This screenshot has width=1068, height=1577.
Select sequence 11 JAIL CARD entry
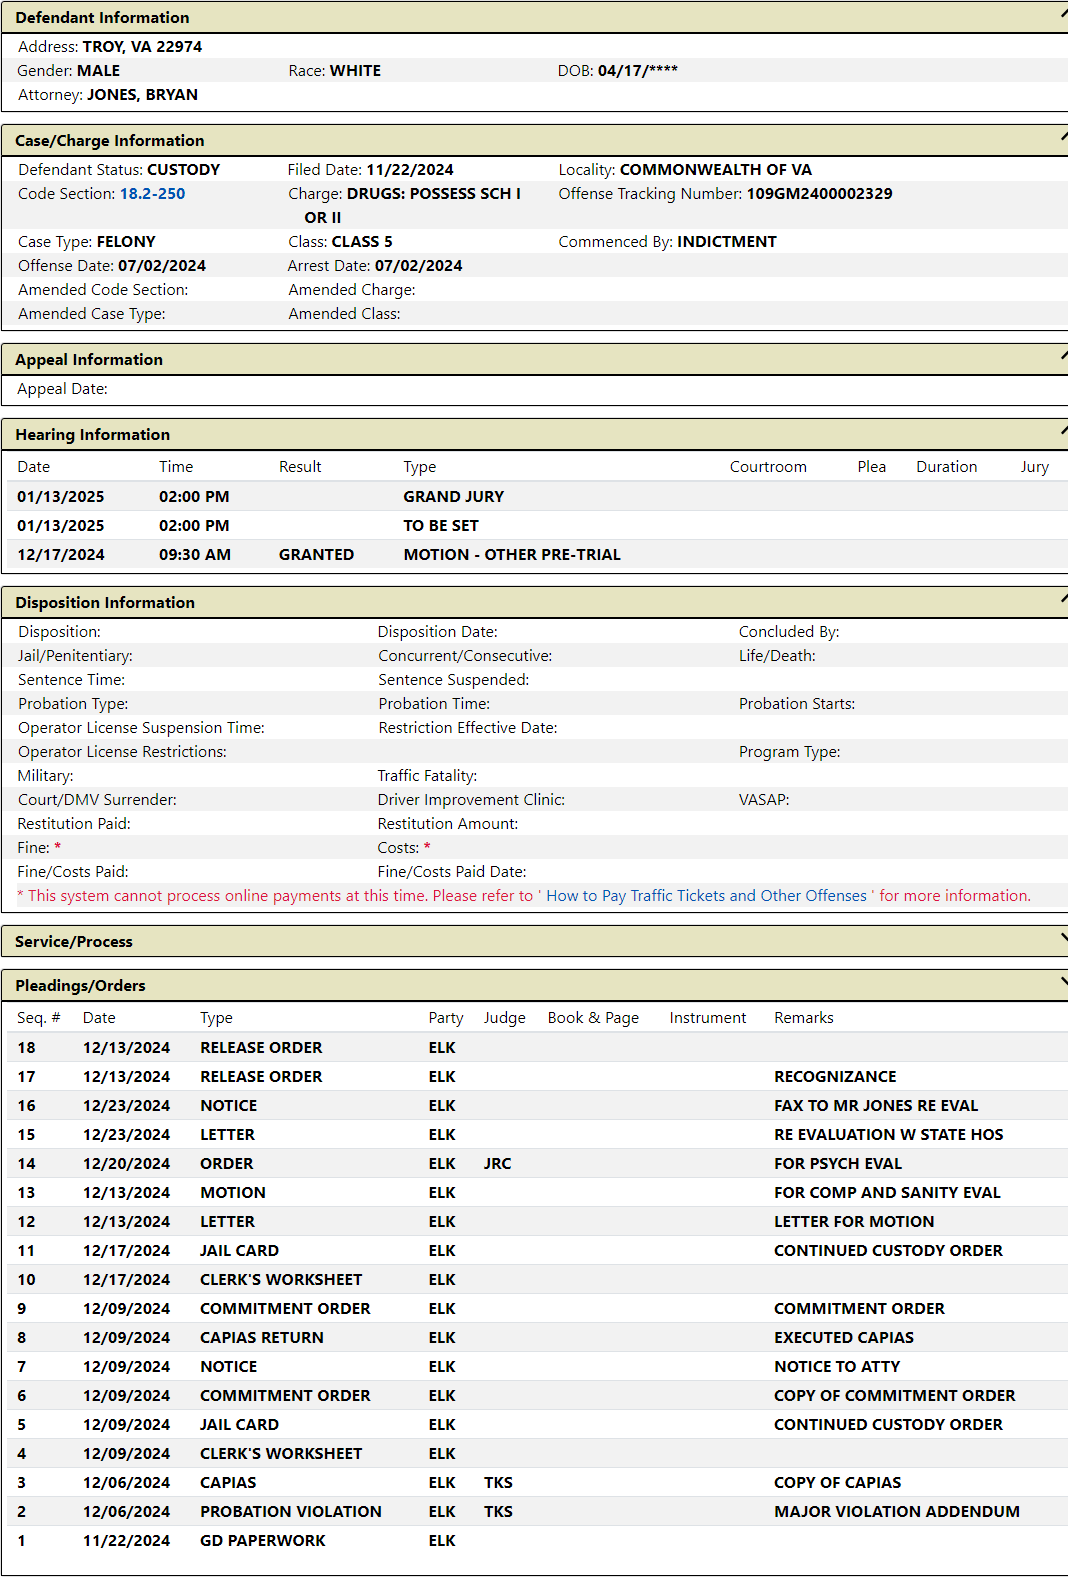coord(538,1251)
